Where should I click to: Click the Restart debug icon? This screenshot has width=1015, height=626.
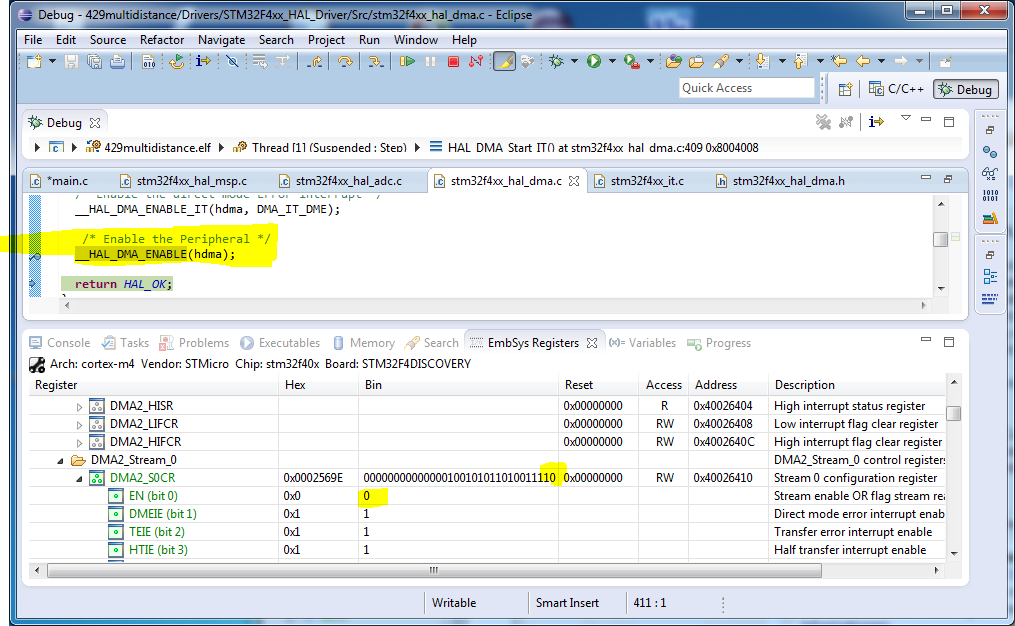pyautogui.click(x=176, y=61)
